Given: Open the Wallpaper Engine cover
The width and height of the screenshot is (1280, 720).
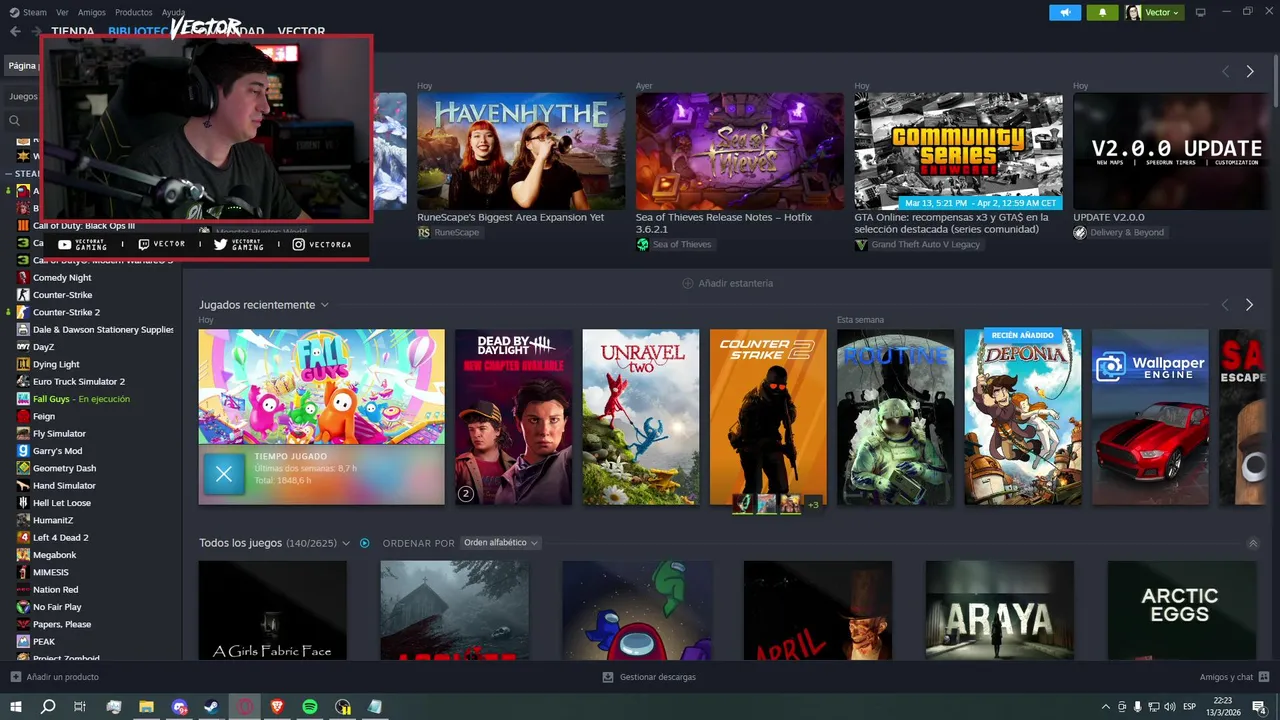Looking at the screenshot, I should point(1150,417).
